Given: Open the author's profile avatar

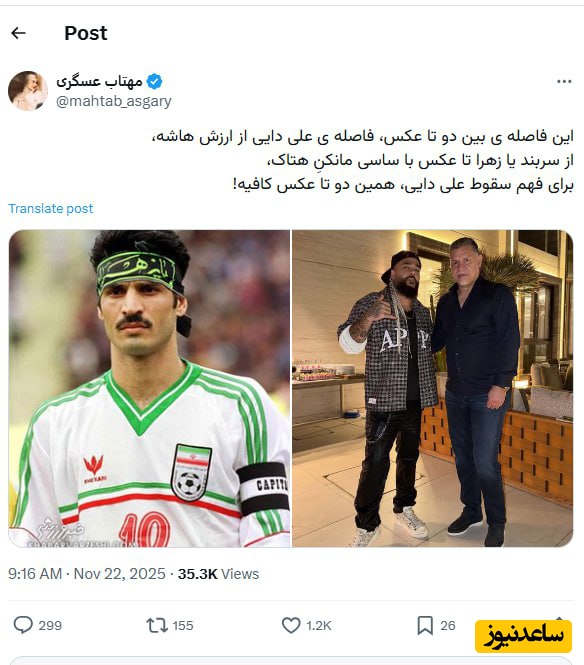Looking at the screenshot, I should tap(28, 90).
